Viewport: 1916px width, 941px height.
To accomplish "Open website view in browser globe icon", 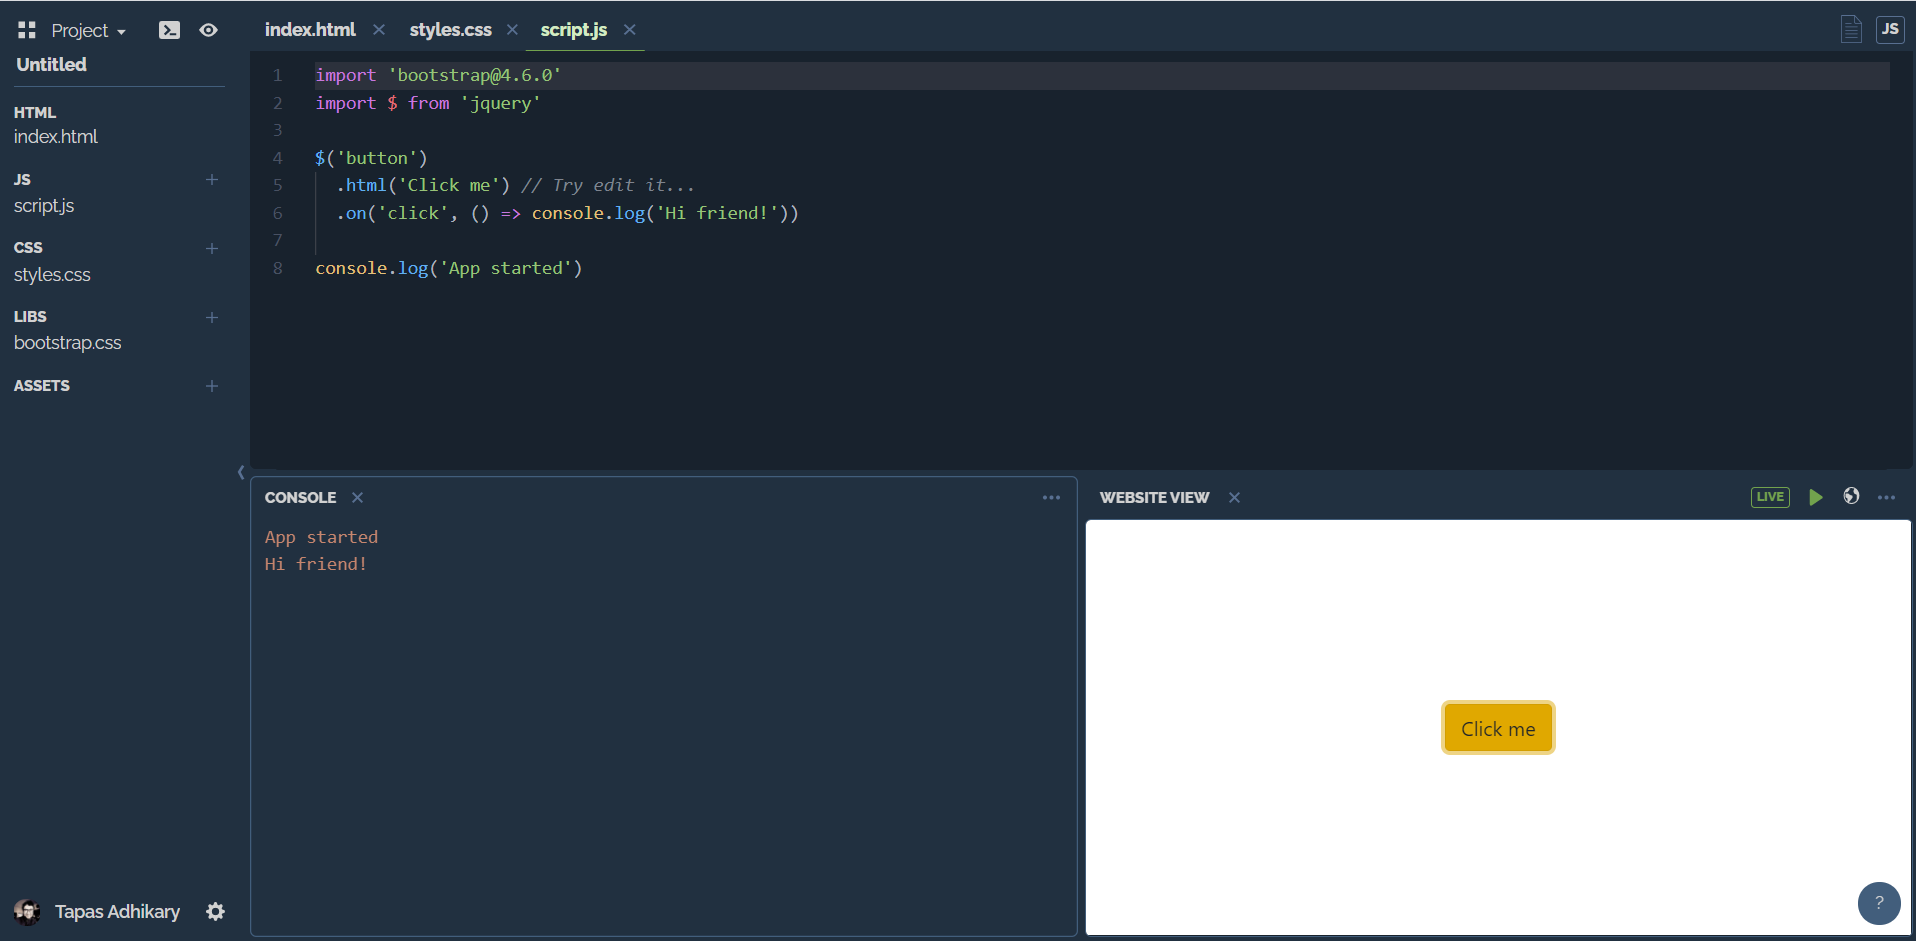I will (x=1851, y=496).
